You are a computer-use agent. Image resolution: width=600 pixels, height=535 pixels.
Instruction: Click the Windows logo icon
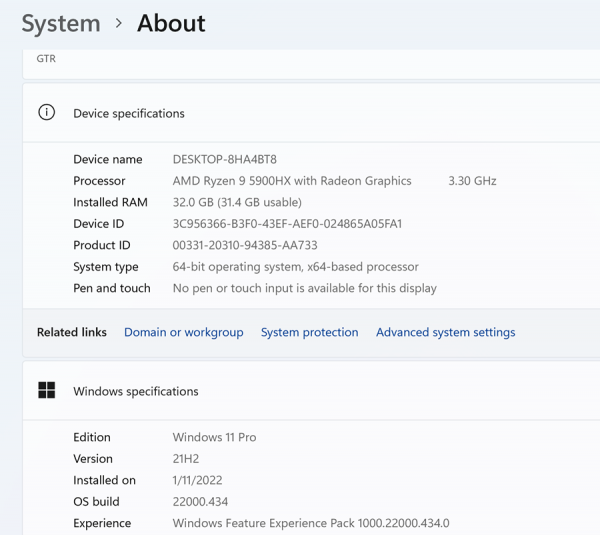coord(46,391)
